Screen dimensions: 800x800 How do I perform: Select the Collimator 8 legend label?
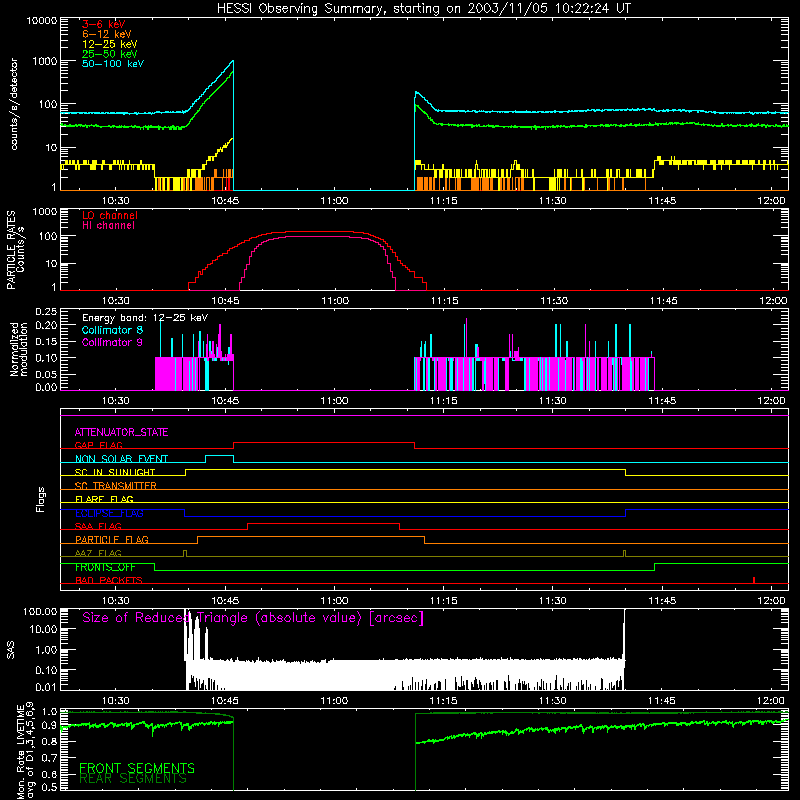[112, 330]
